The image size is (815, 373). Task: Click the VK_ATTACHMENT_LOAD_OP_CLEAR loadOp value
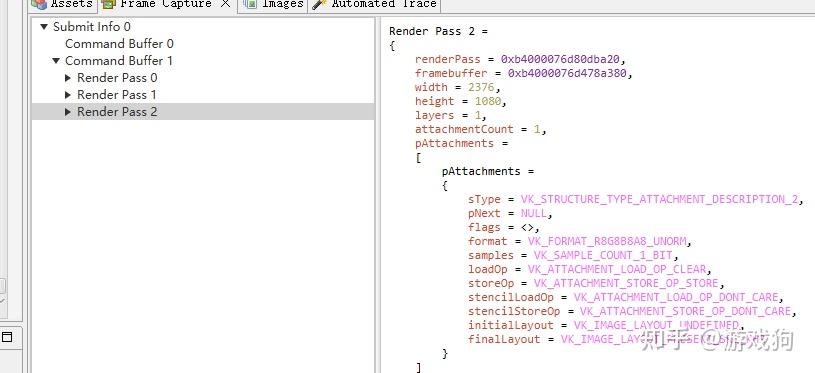616,270
